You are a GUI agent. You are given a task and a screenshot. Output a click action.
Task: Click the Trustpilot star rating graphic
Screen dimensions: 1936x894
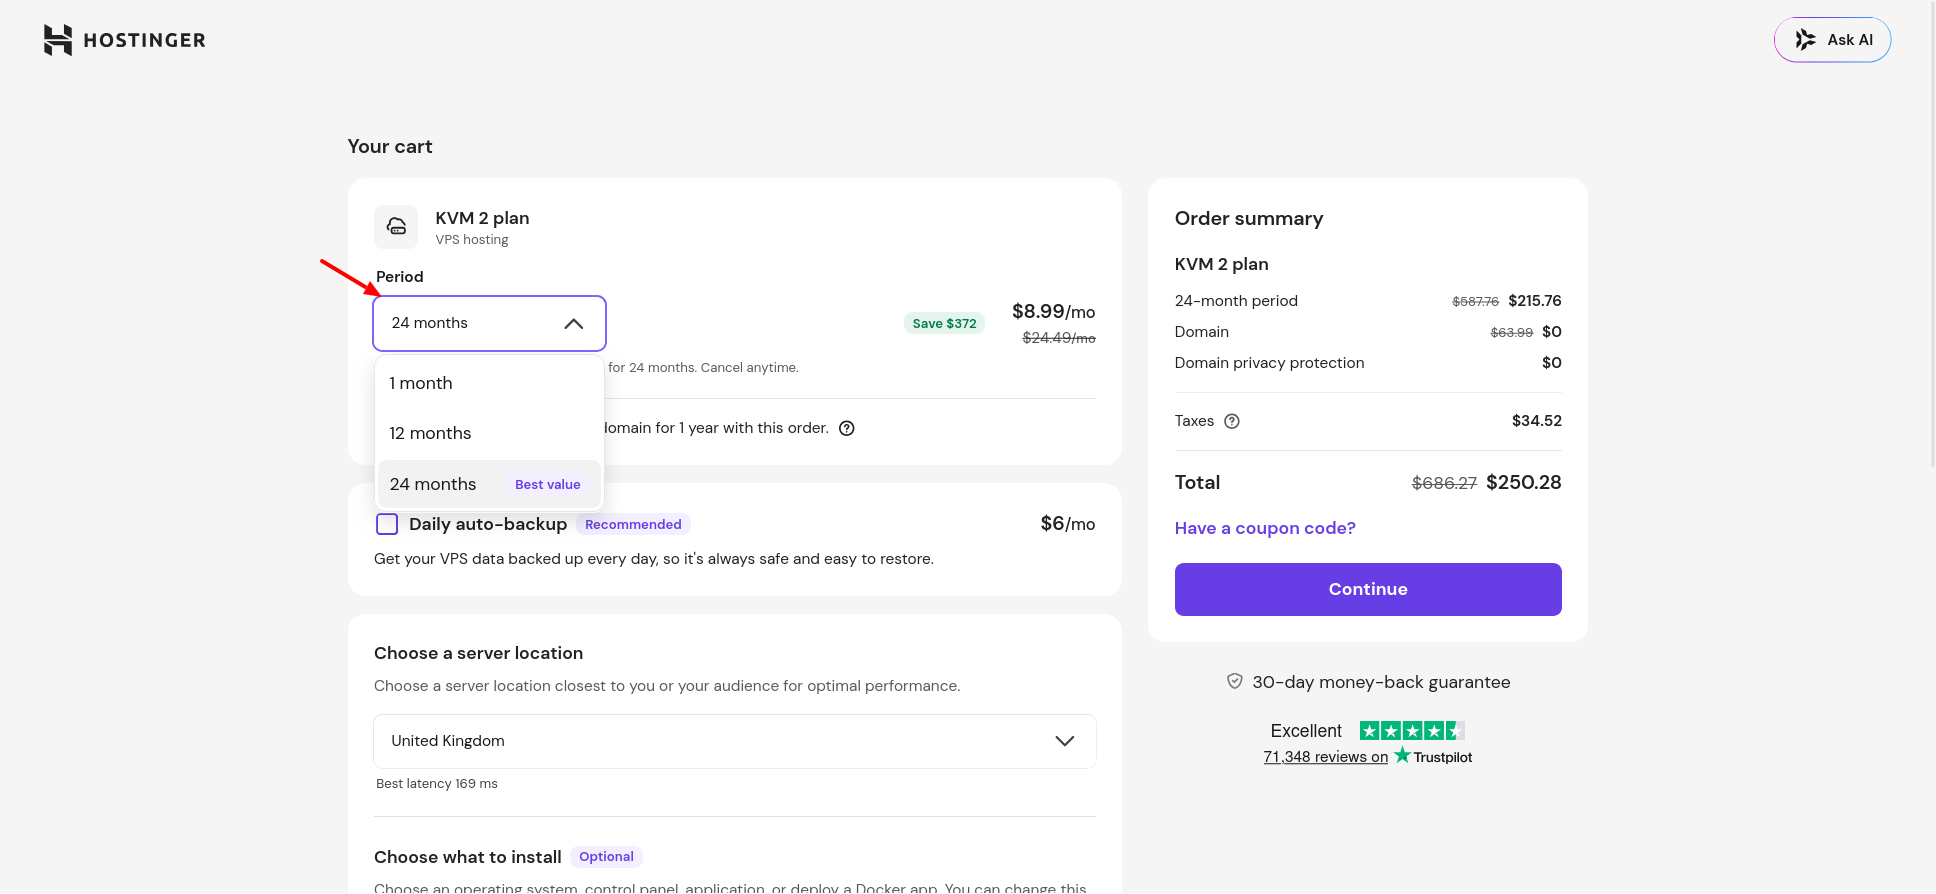tap(1412, 731)
